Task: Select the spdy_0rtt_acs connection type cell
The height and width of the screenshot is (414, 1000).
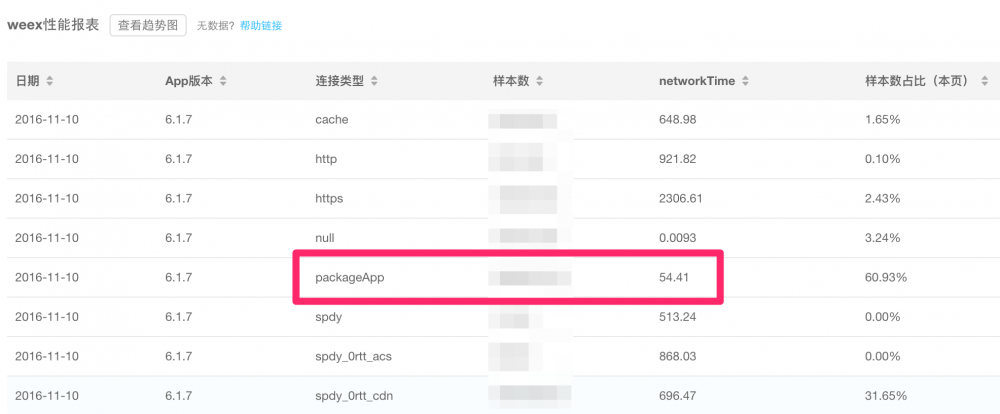Action: tap(353, 356)
